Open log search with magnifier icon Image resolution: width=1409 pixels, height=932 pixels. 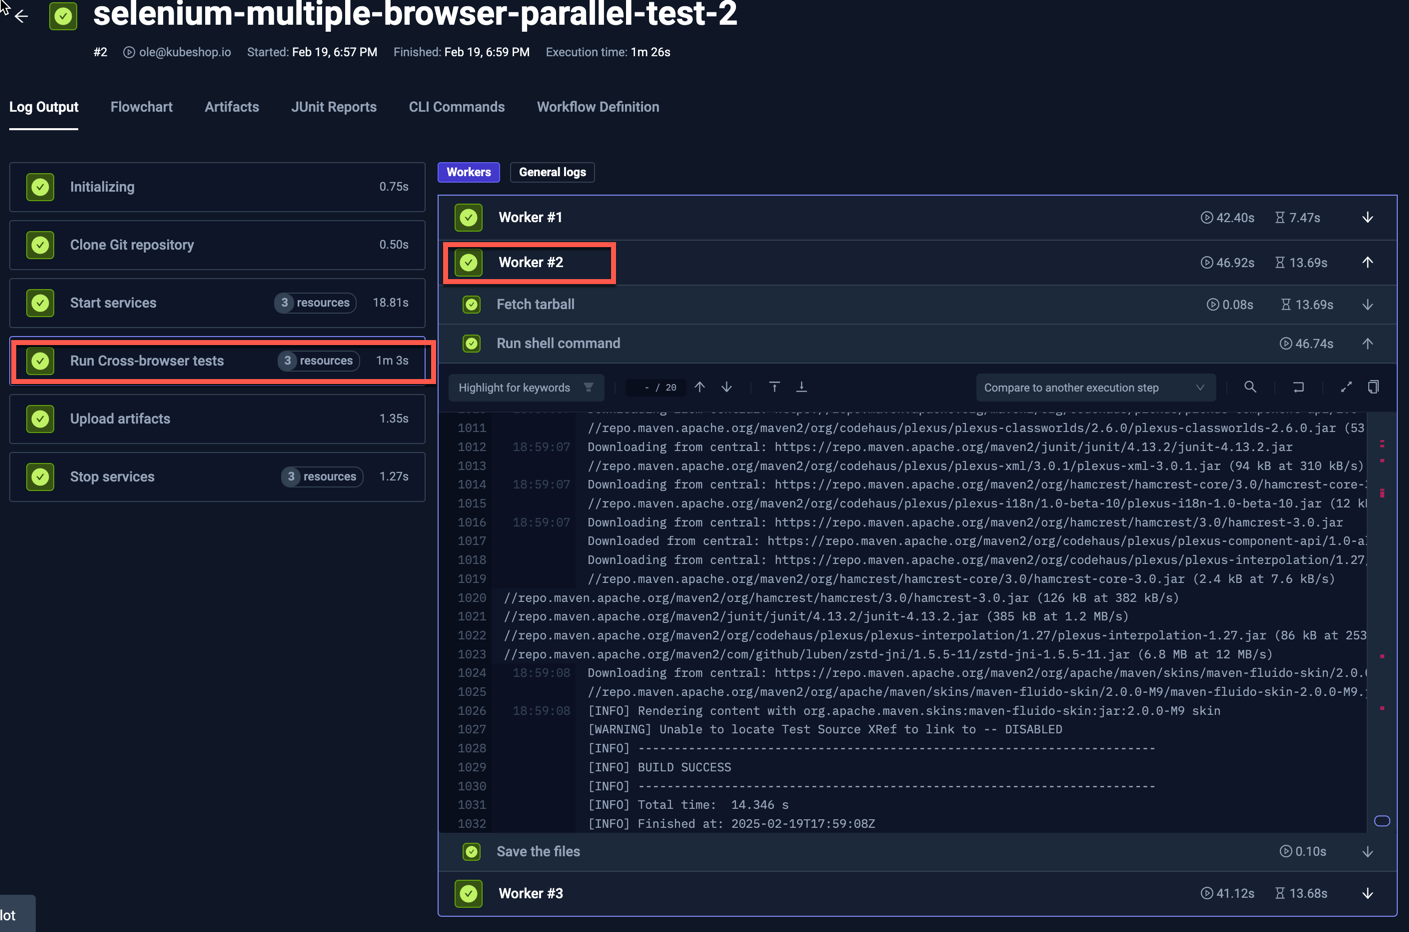(x=1250, y=387)
